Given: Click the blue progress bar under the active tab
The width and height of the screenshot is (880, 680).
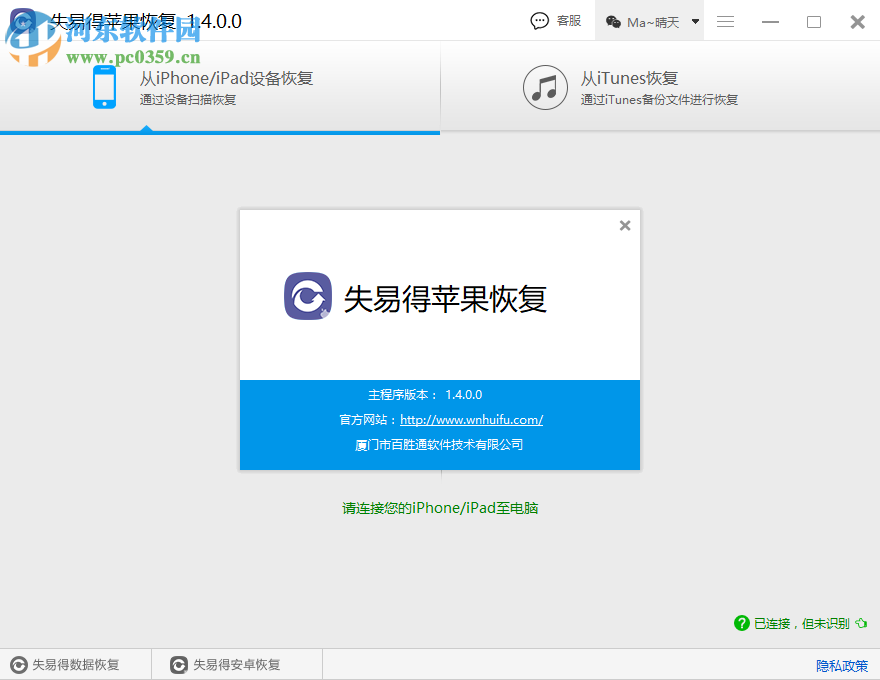Looking at the screenshot, I should coord(220,130).
